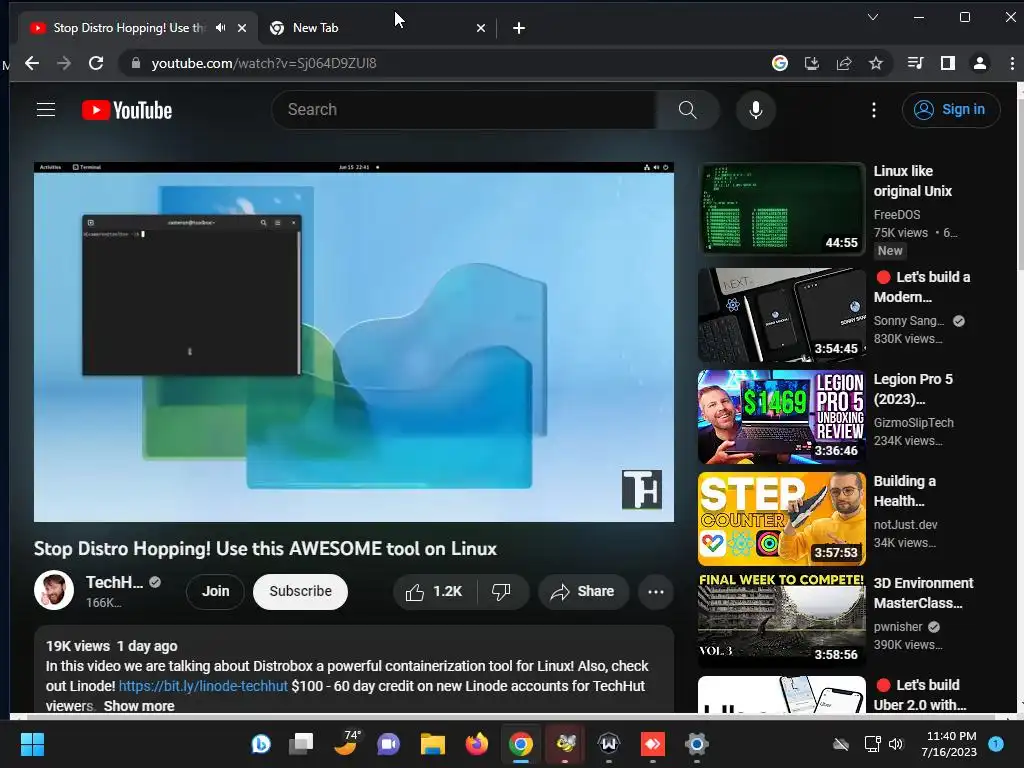Viewport: 1024px width, 768px height.
Task: Open Chrome side panel
Action: [x=948, y=63]
